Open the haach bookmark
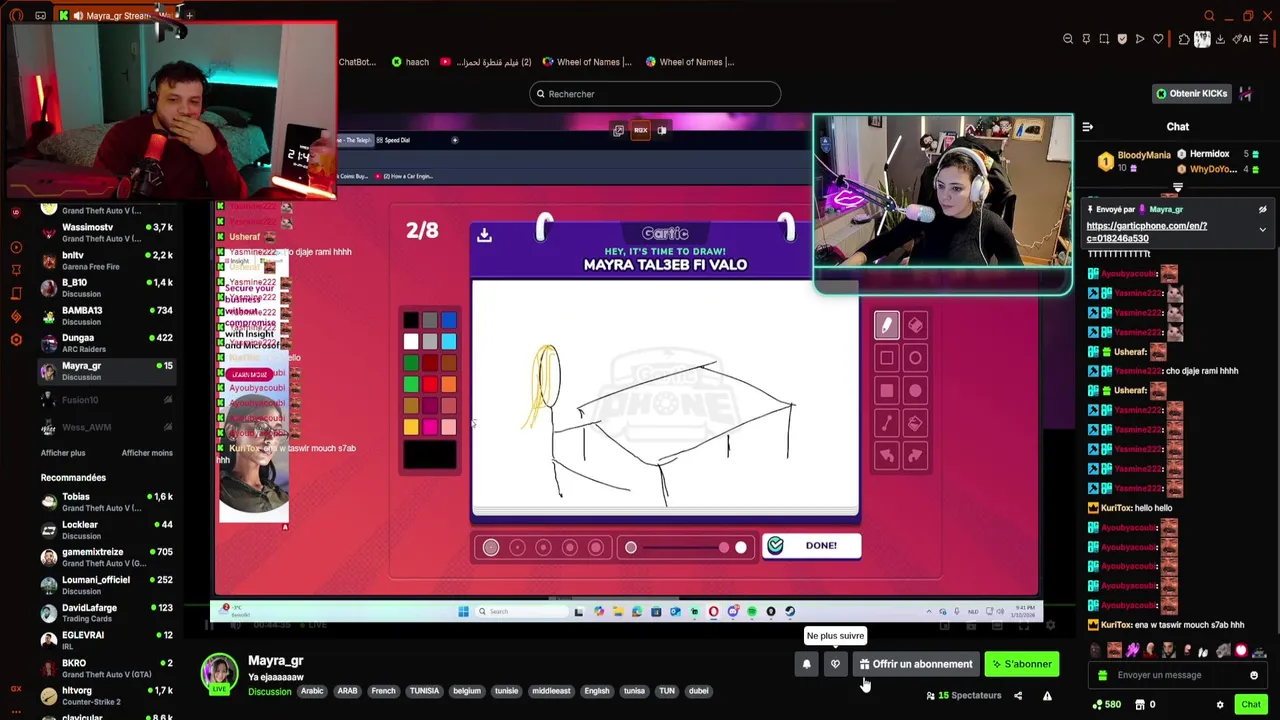Viewport: 1280px width, 720px height. [410, 62]
